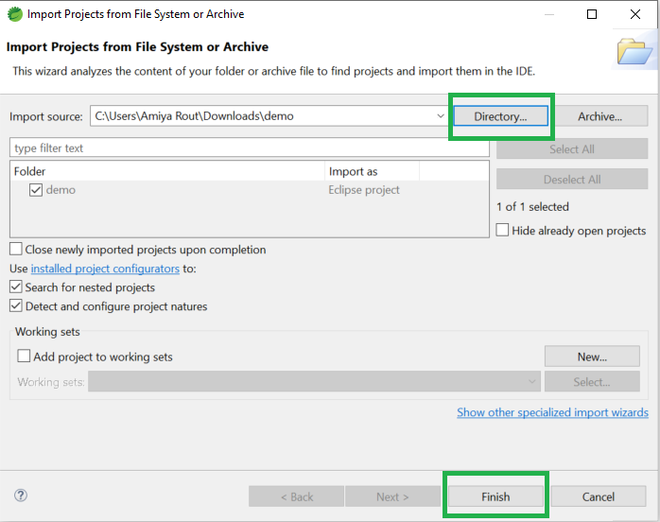Toggle Detect and configure project natures
The width and height of the screenshot is (660, 522).
coord(16,306)
